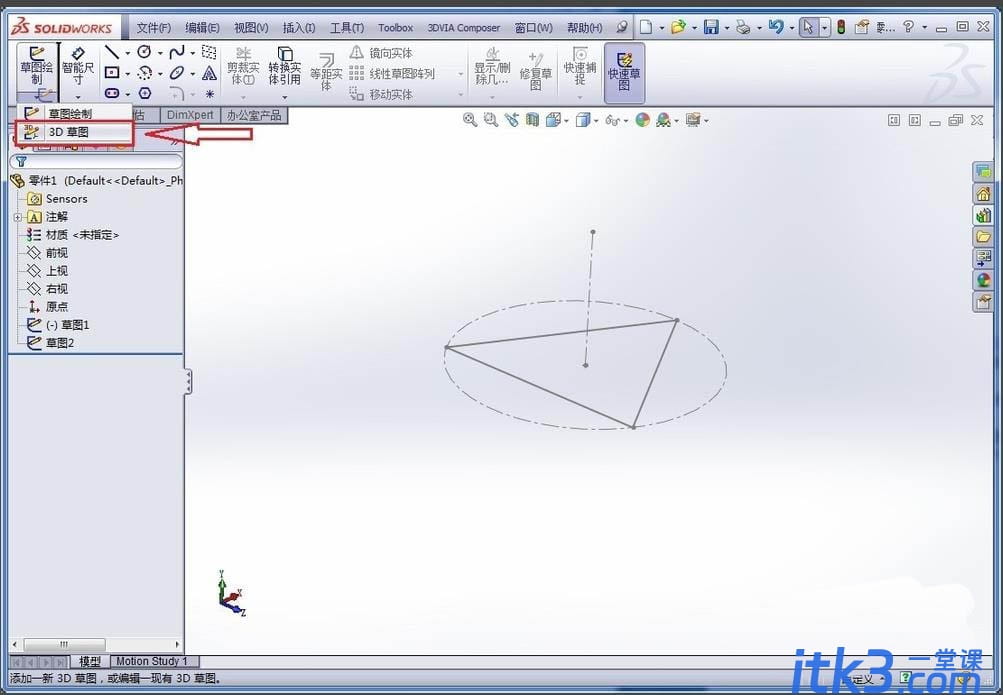Select 前视 plane in feature tree
The image size is (1003, 695).
(47, 253)
